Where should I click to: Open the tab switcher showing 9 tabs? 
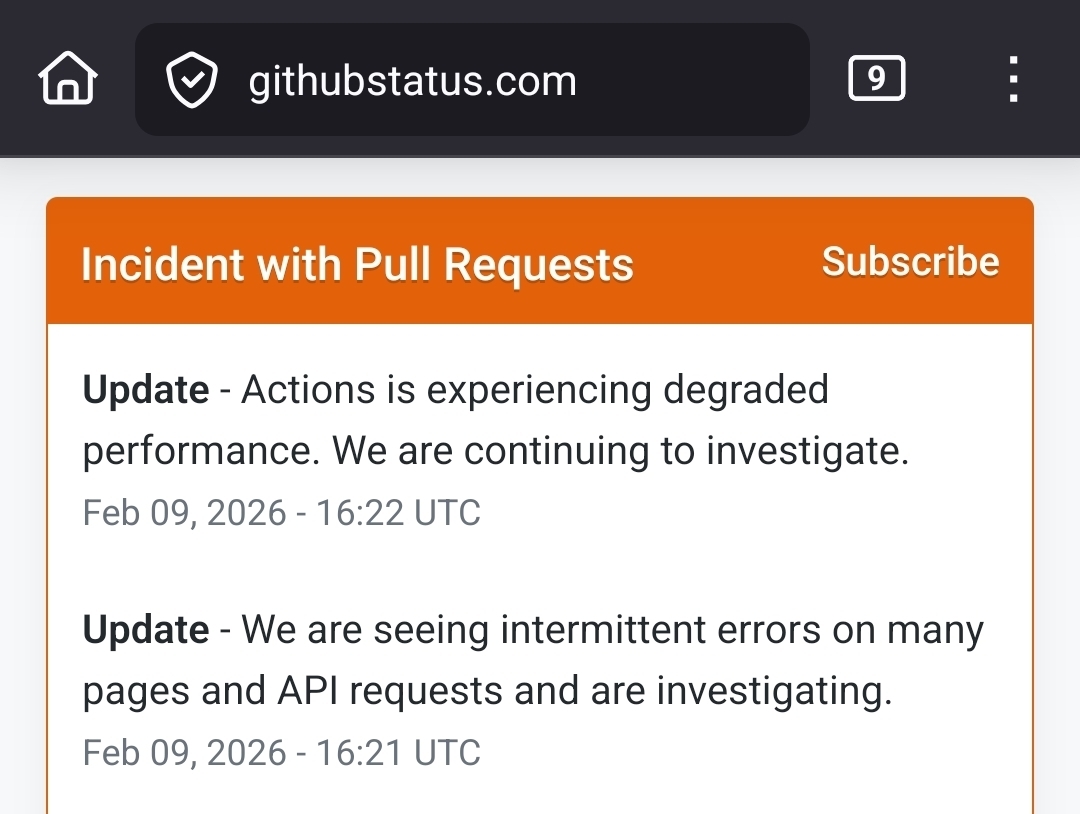(876, 79)
